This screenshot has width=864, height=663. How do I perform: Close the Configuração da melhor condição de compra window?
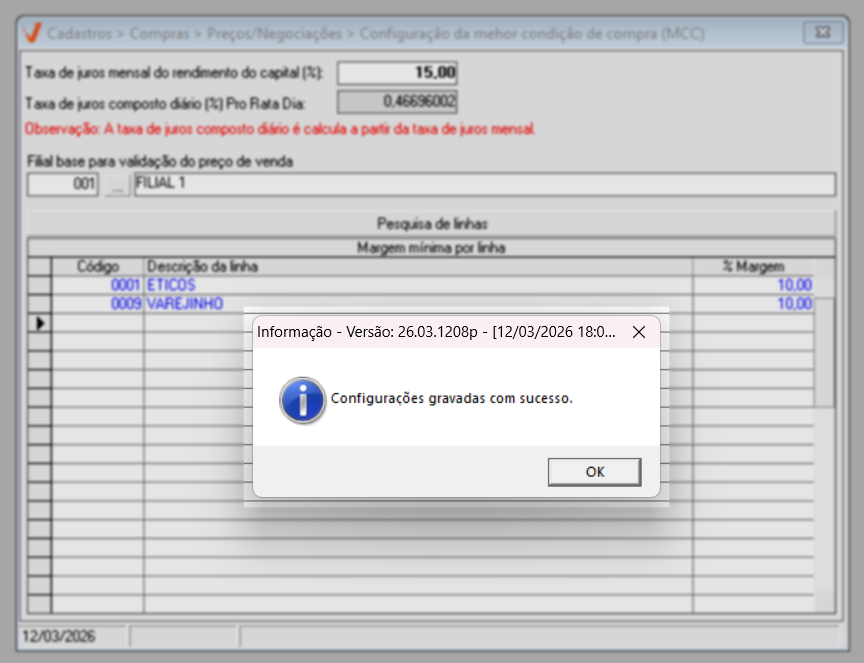click(x=823, y=33)
